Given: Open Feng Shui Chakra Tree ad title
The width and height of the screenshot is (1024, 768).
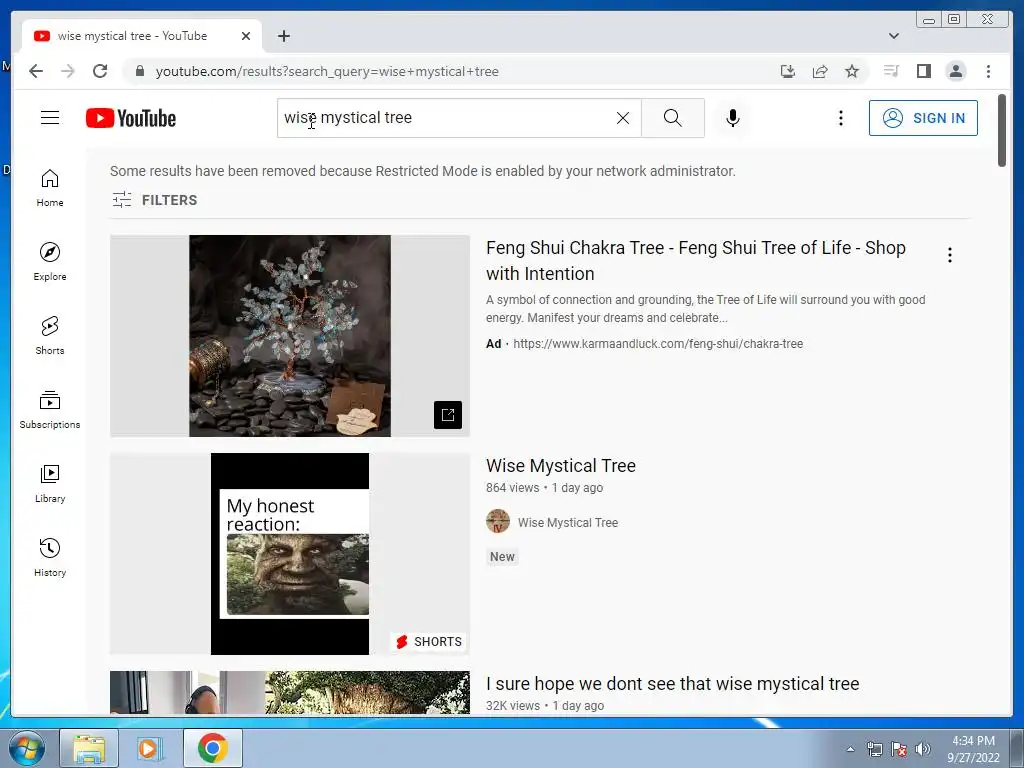Looking at the screenshot, I should (696, 261).
